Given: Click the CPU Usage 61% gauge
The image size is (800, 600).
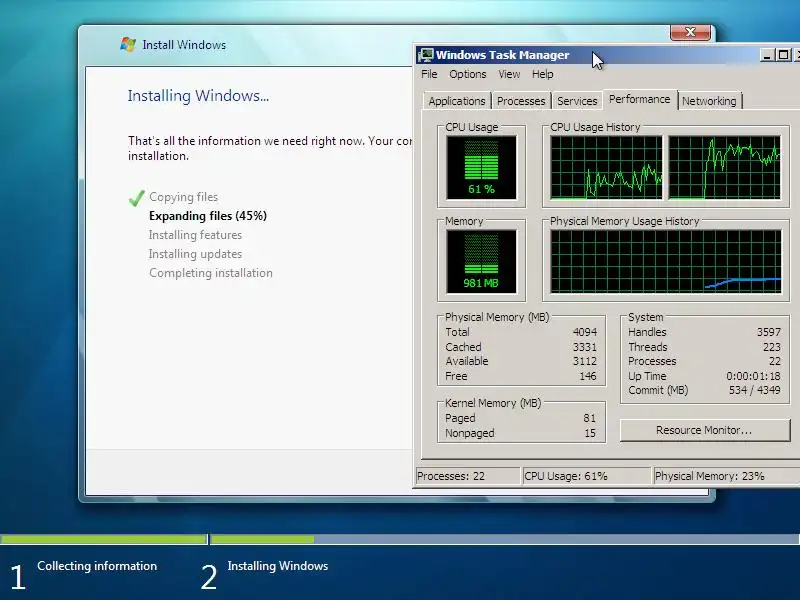Looking at the screenshot, I should click(x=481, y=167).
